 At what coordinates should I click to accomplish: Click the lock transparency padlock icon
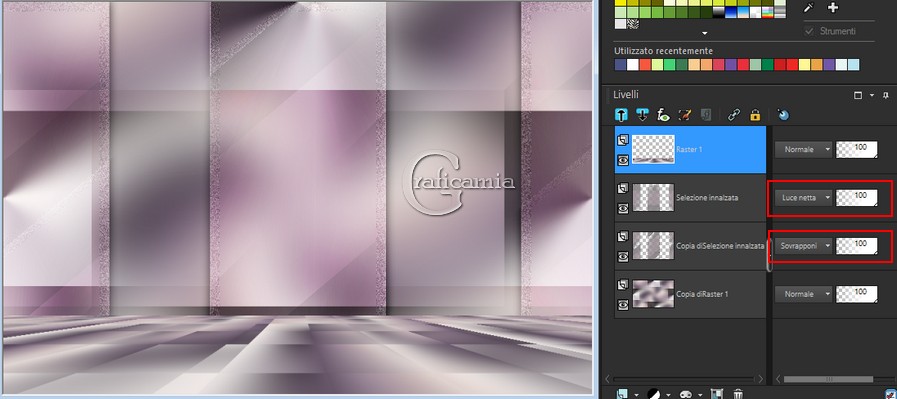755,115
